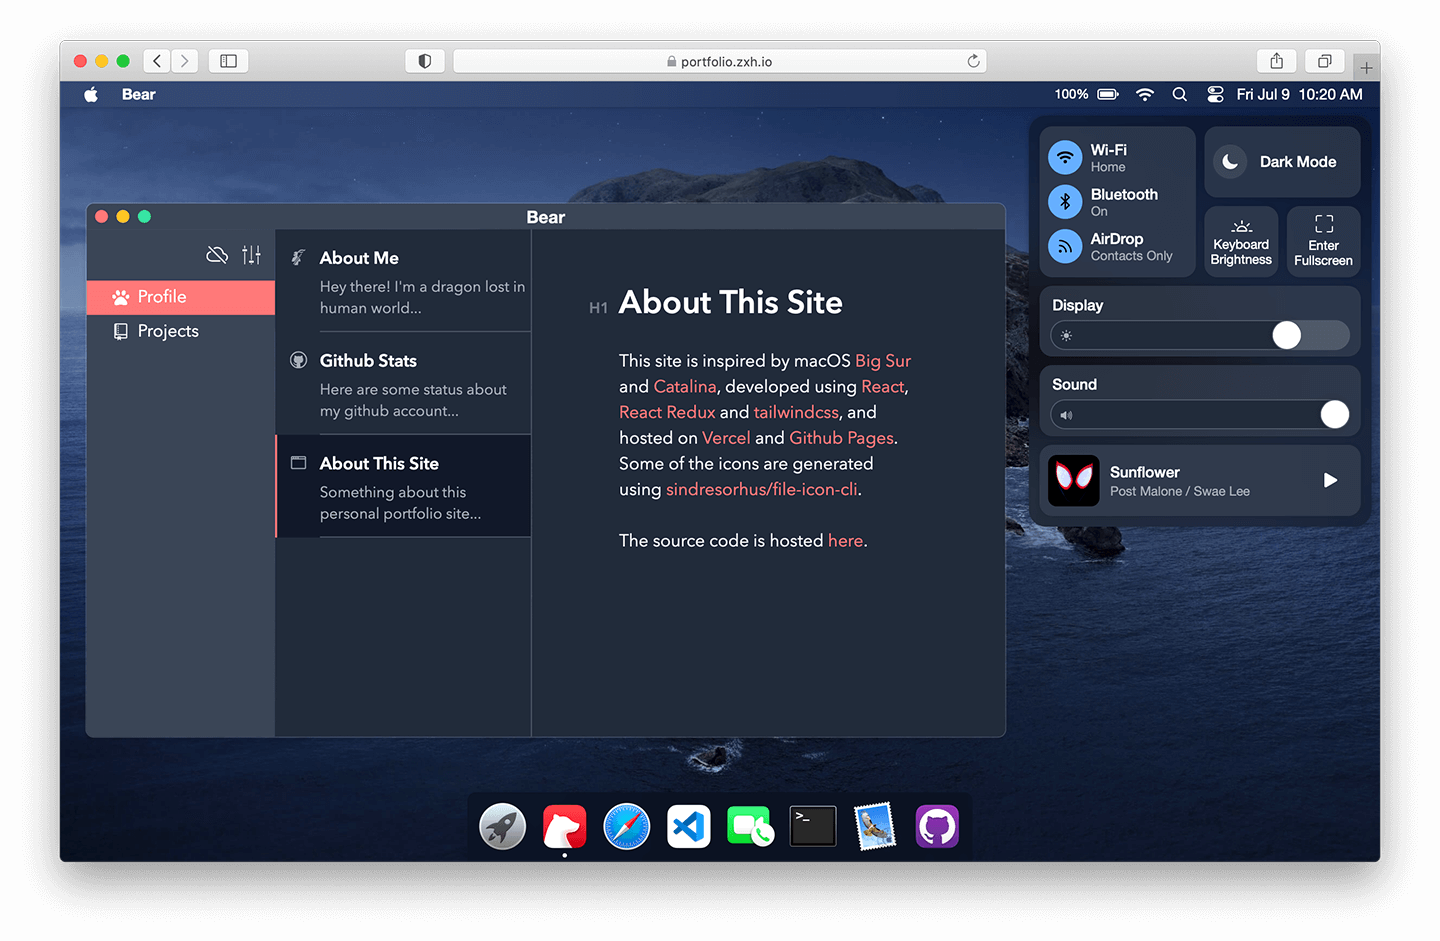The width and height of the screenshot is (1440, 941).
Task: Open tailwindcss link
Action: click(x=796, y=412)
